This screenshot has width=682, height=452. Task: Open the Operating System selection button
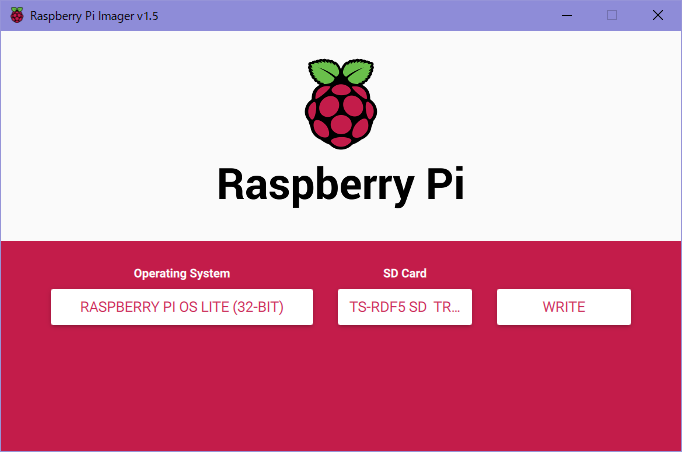pos(182,307)
